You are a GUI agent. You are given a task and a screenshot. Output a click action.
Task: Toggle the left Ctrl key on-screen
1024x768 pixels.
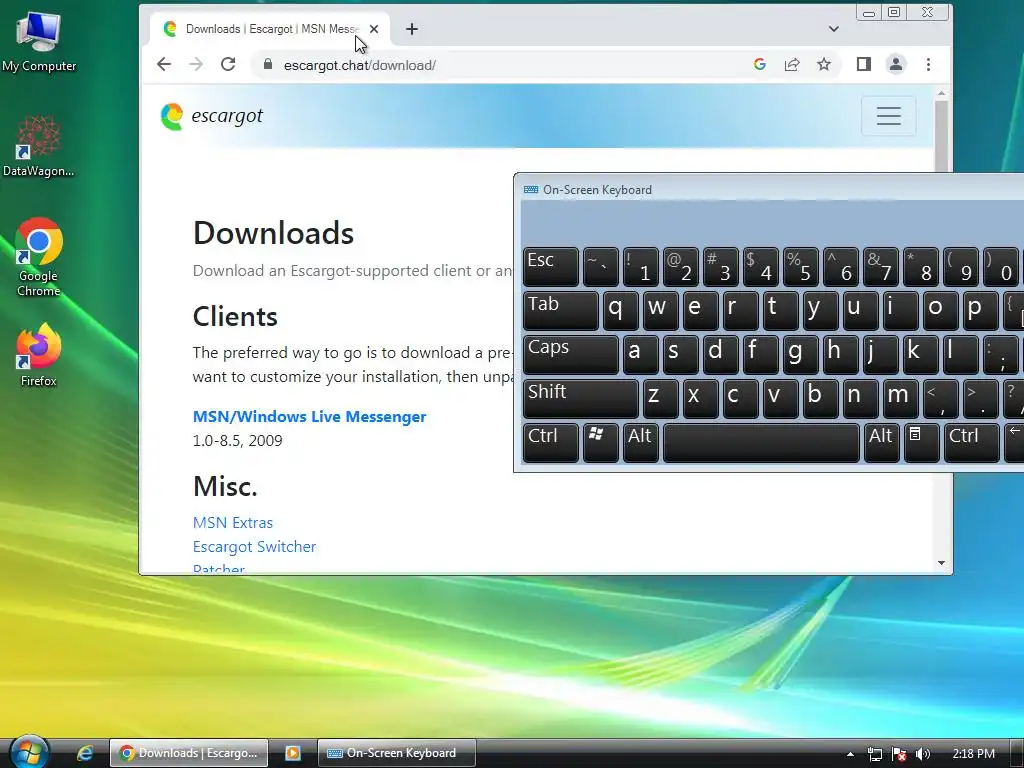551,443
